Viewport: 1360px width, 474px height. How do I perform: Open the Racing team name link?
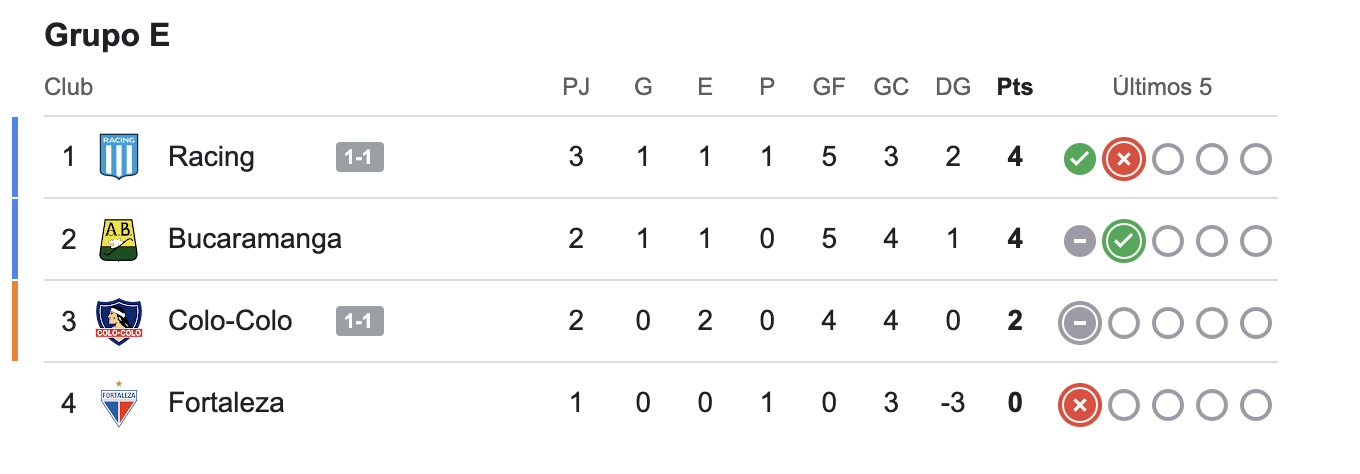tap(211, 157)
